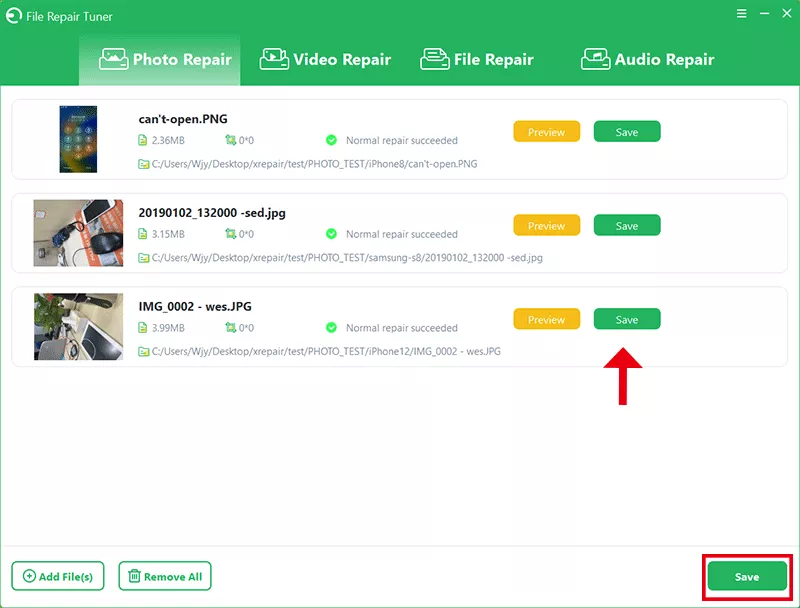This screenshot has width=800, height=608.
Task: Click the 3.99MB file size text
Action: (168, 328)
